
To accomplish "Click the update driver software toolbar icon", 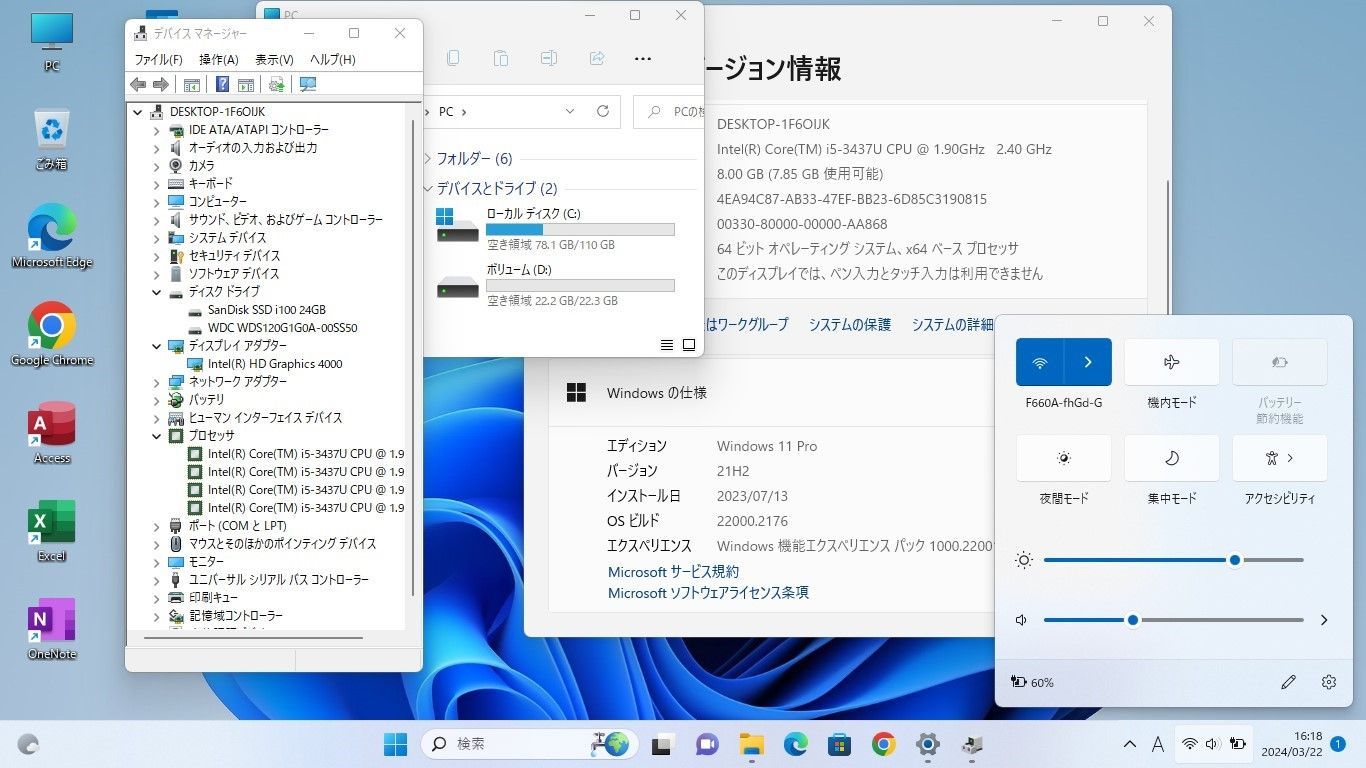I will click(277, 85).
